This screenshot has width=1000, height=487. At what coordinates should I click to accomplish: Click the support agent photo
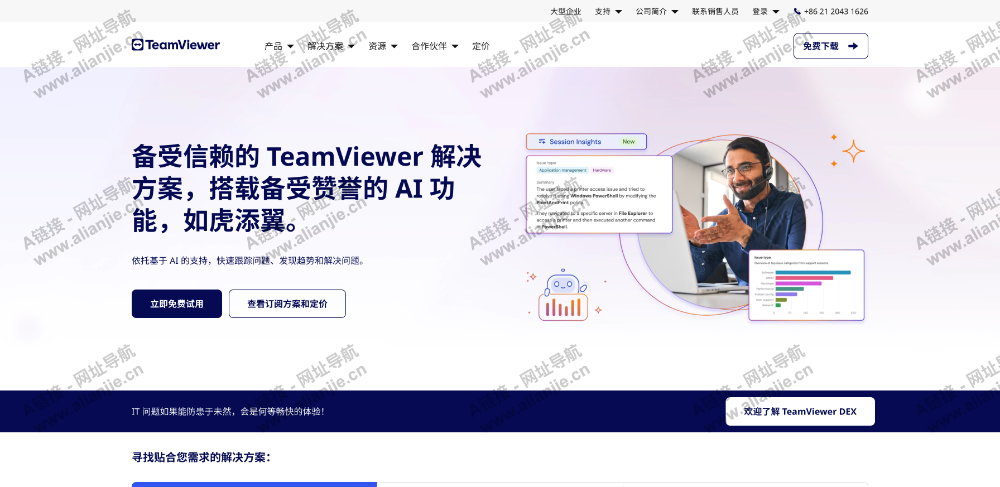(724, 223)
